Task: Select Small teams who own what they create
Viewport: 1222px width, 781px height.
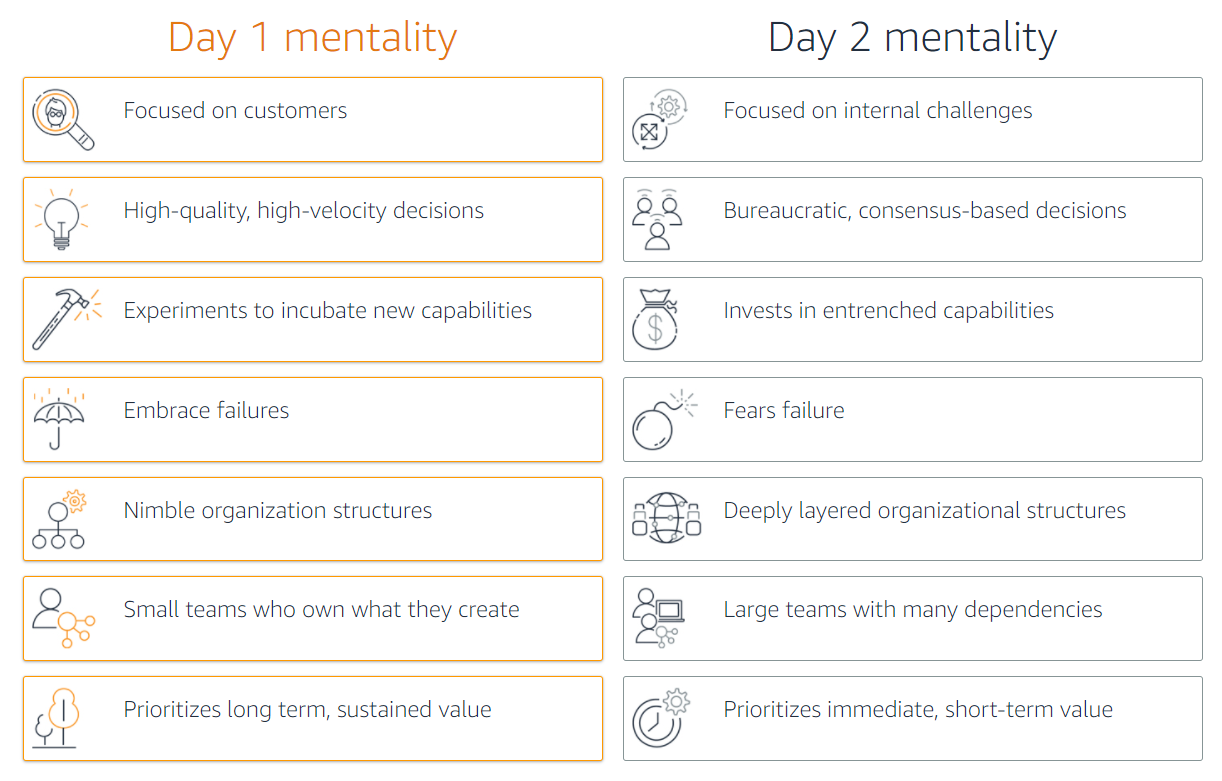Action: (x=321, y=610)
